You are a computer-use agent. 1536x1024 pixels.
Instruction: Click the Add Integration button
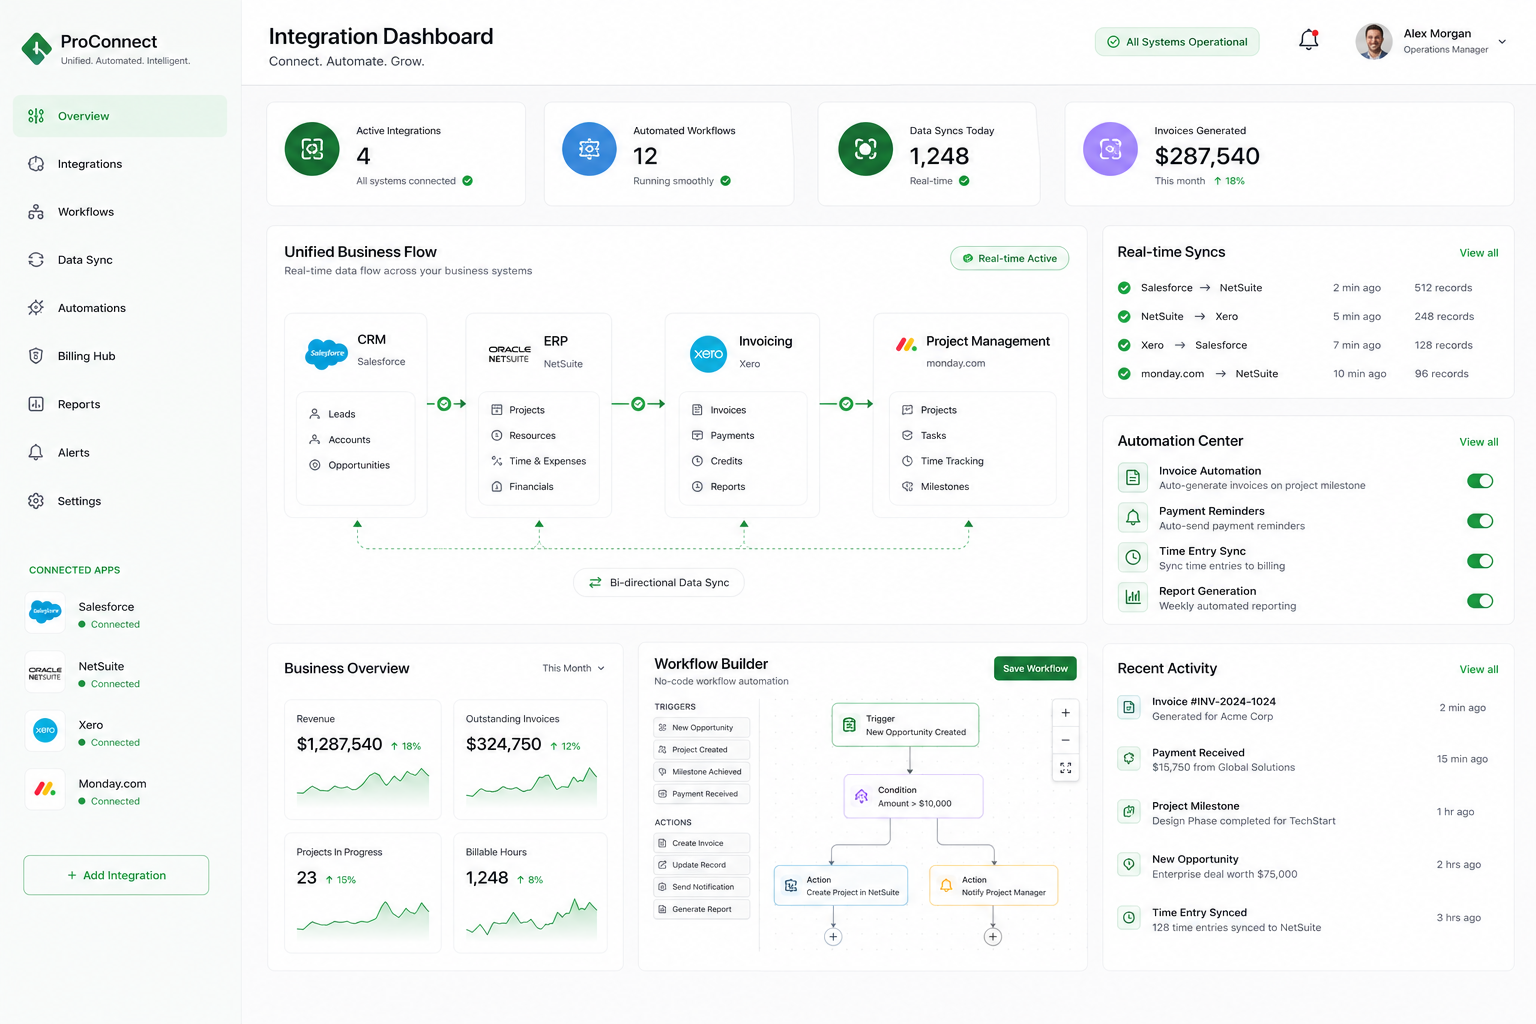116,875
